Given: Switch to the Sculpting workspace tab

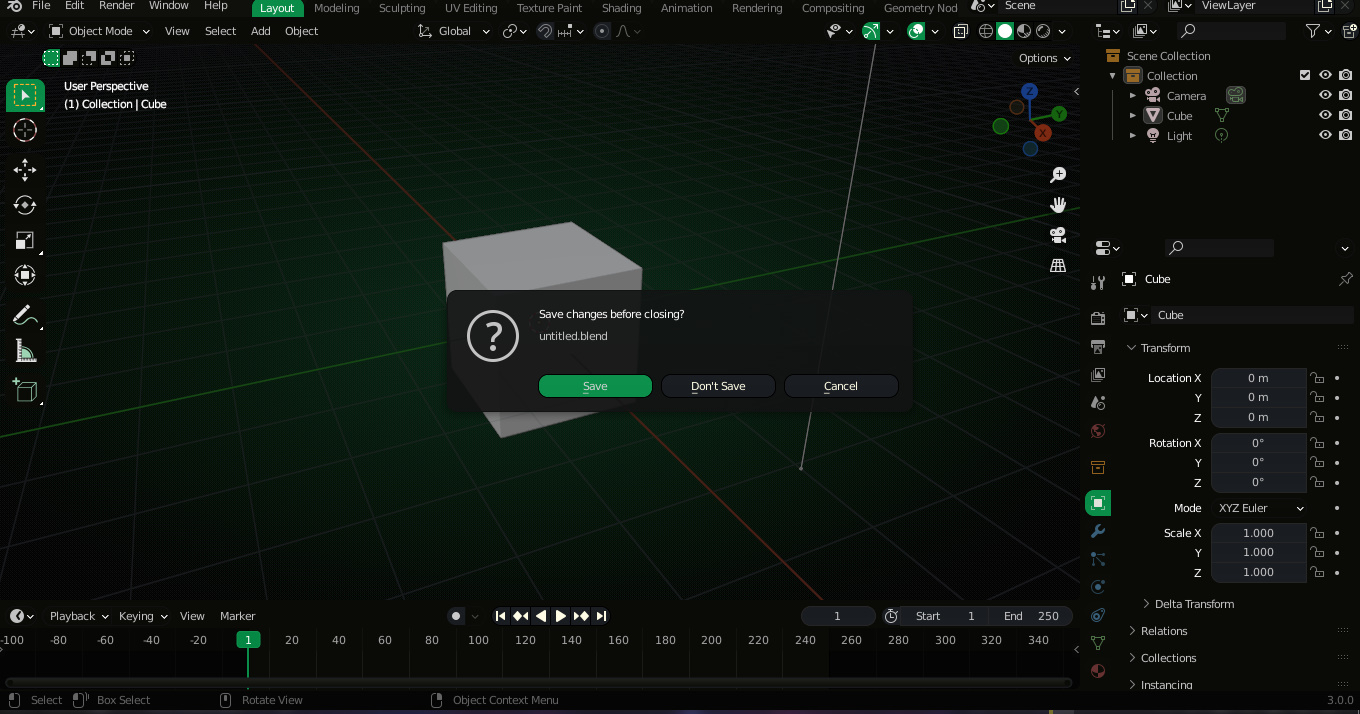Looking at the screenshot, I should (x=402, y=8).
